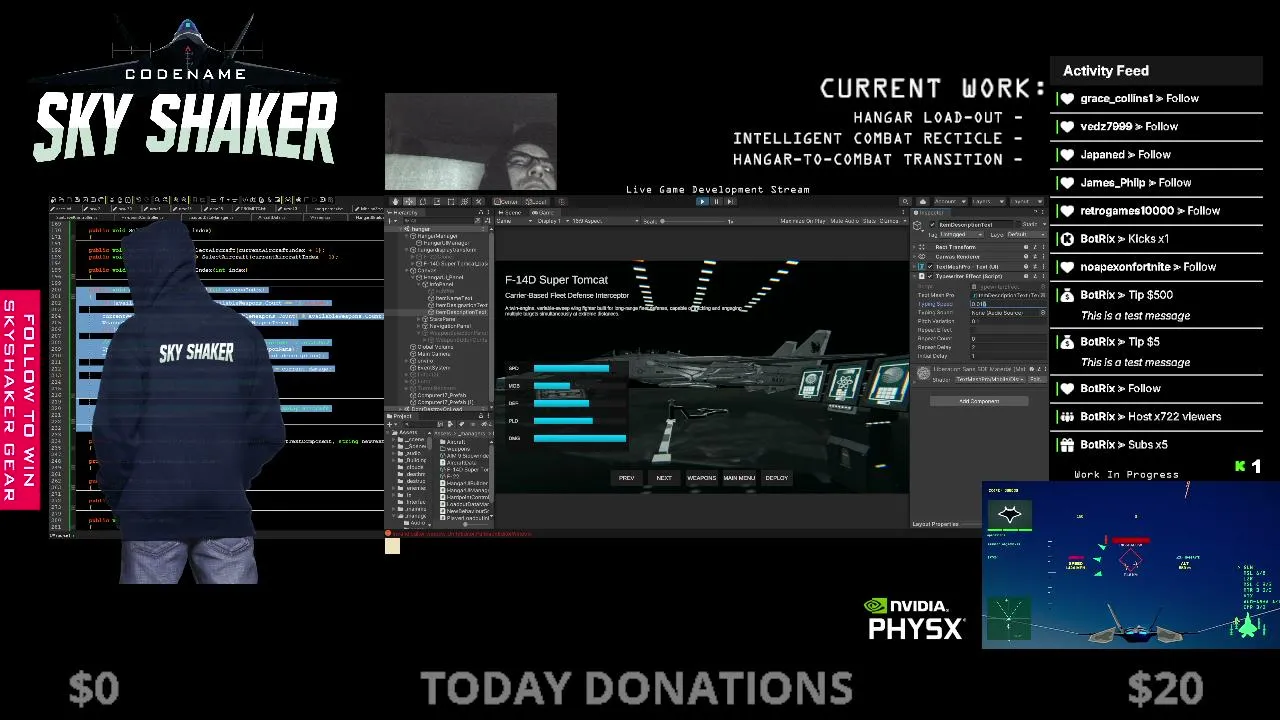Select Navigation Panel in the Hierarchy
This screenshot has width=1280, height=720.
(x=449, y=326)
